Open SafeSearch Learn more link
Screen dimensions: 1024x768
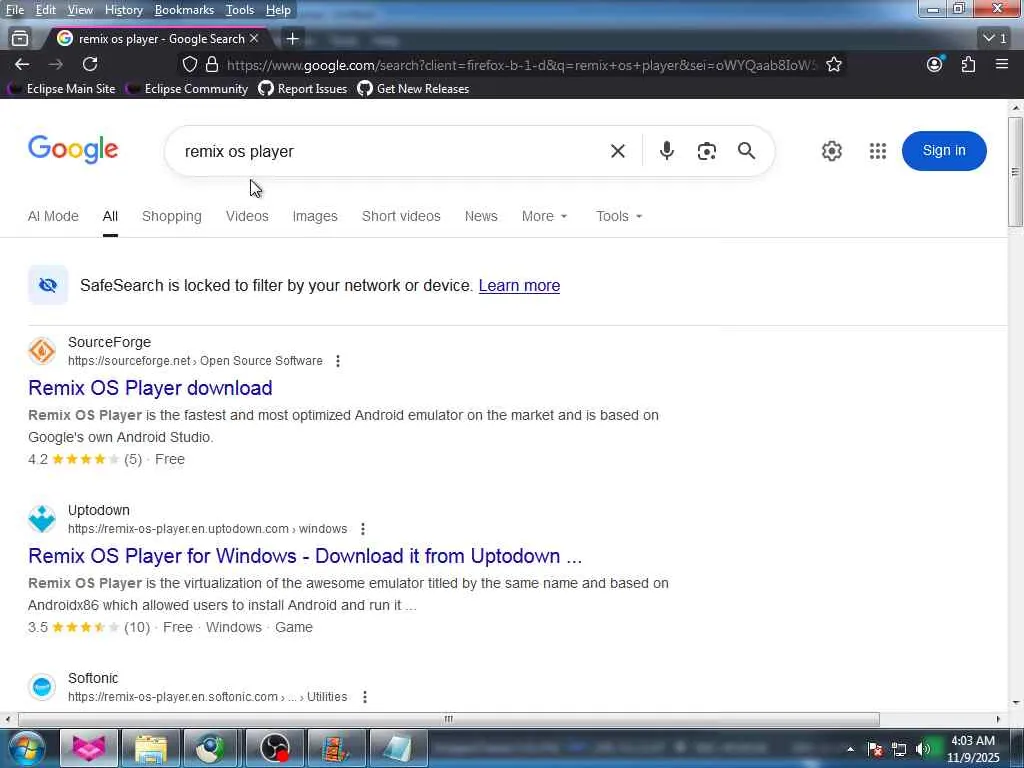(519, 285)
